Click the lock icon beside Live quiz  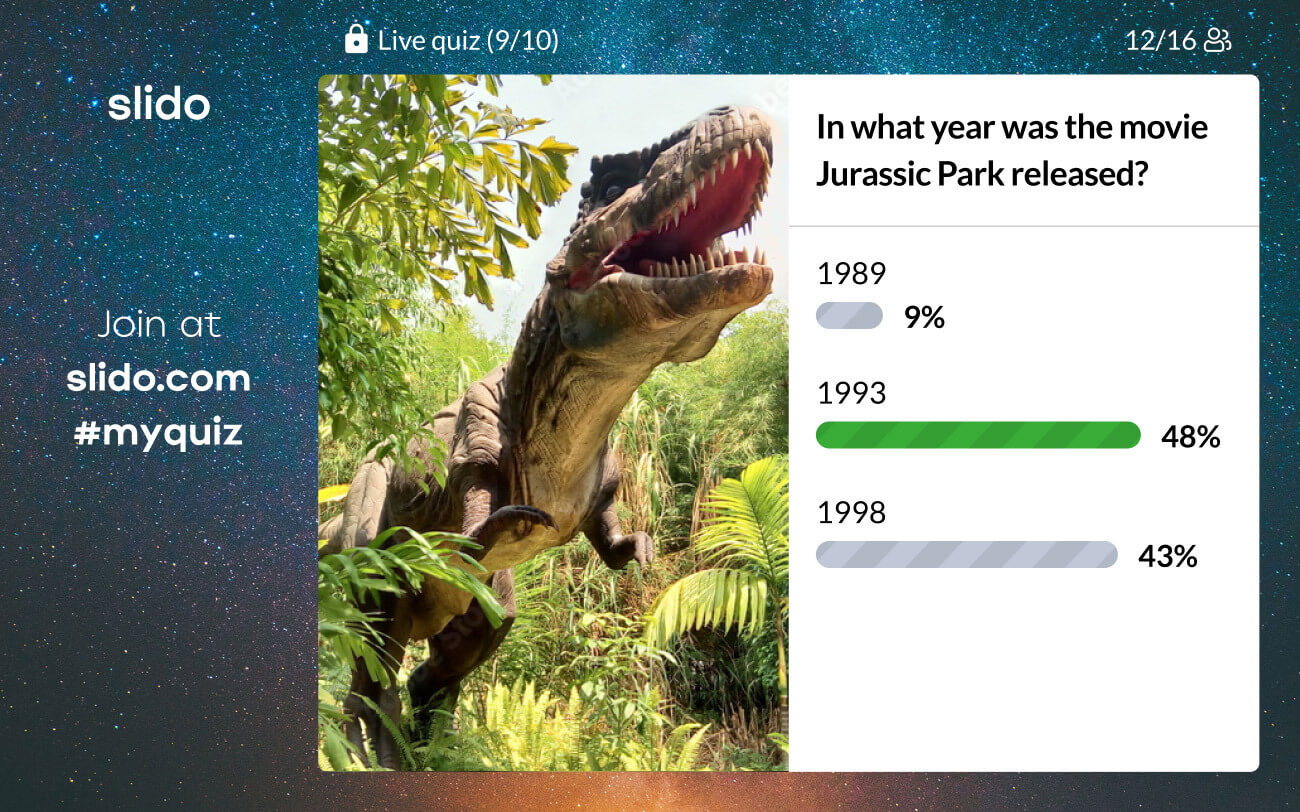tap(355, 39)
